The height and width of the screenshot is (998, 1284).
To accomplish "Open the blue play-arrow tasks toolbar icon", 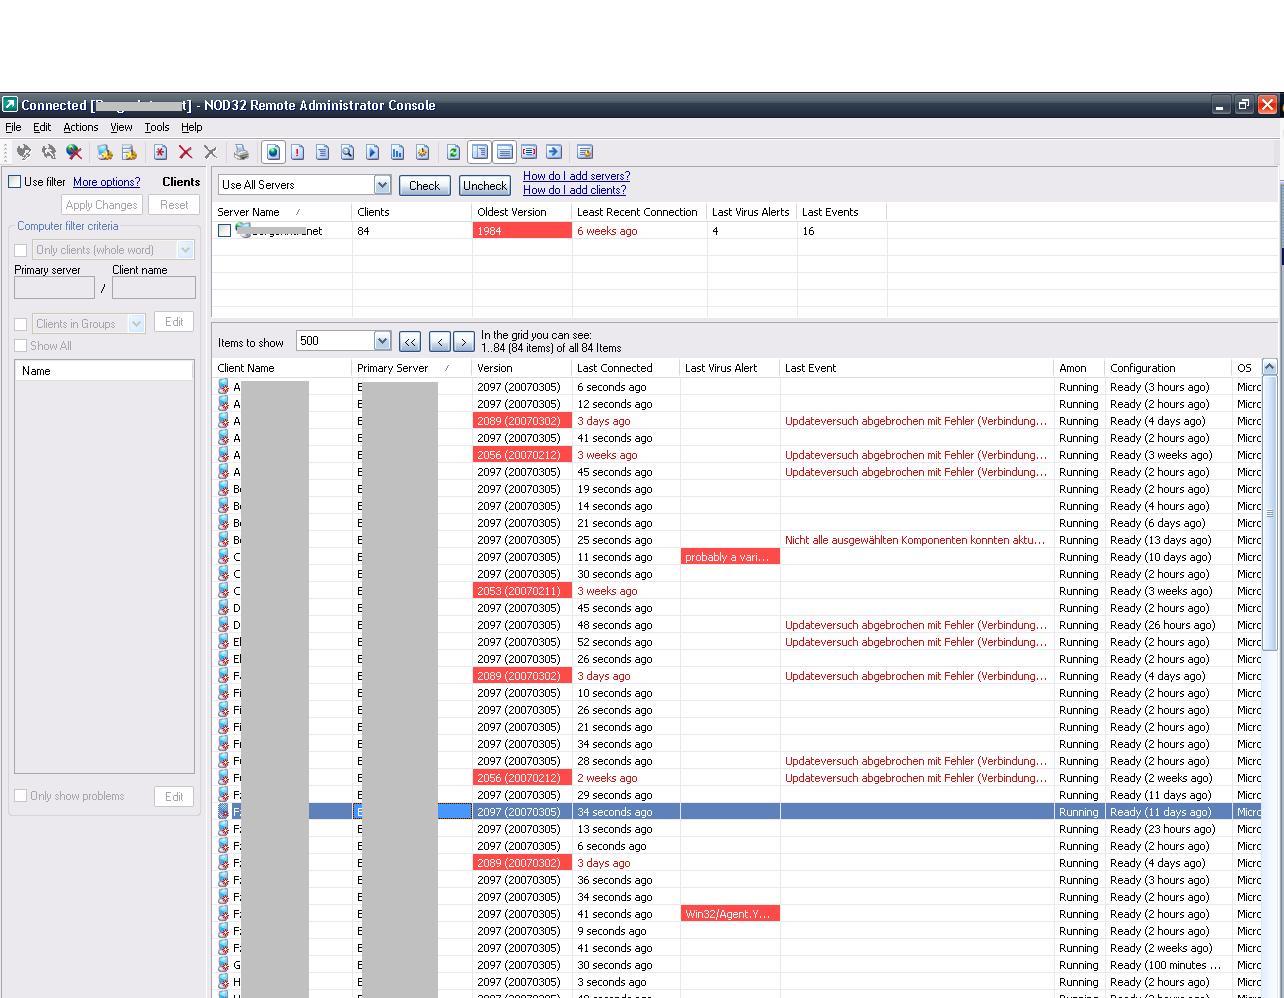I will click(x=372, y=152).
